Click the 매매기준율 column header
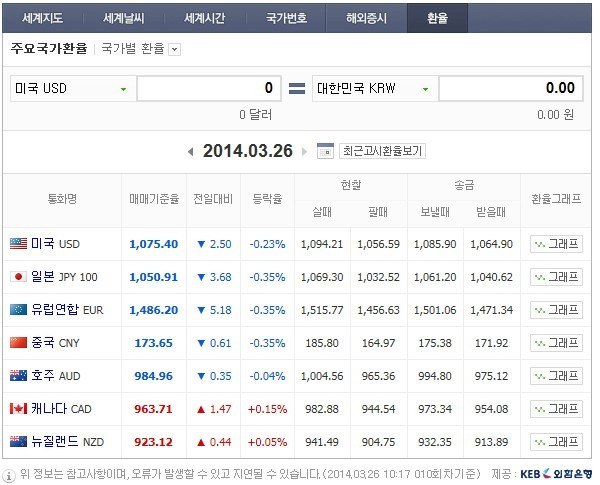The height and width of the screenshot is (485, 600). coord(154,199)
